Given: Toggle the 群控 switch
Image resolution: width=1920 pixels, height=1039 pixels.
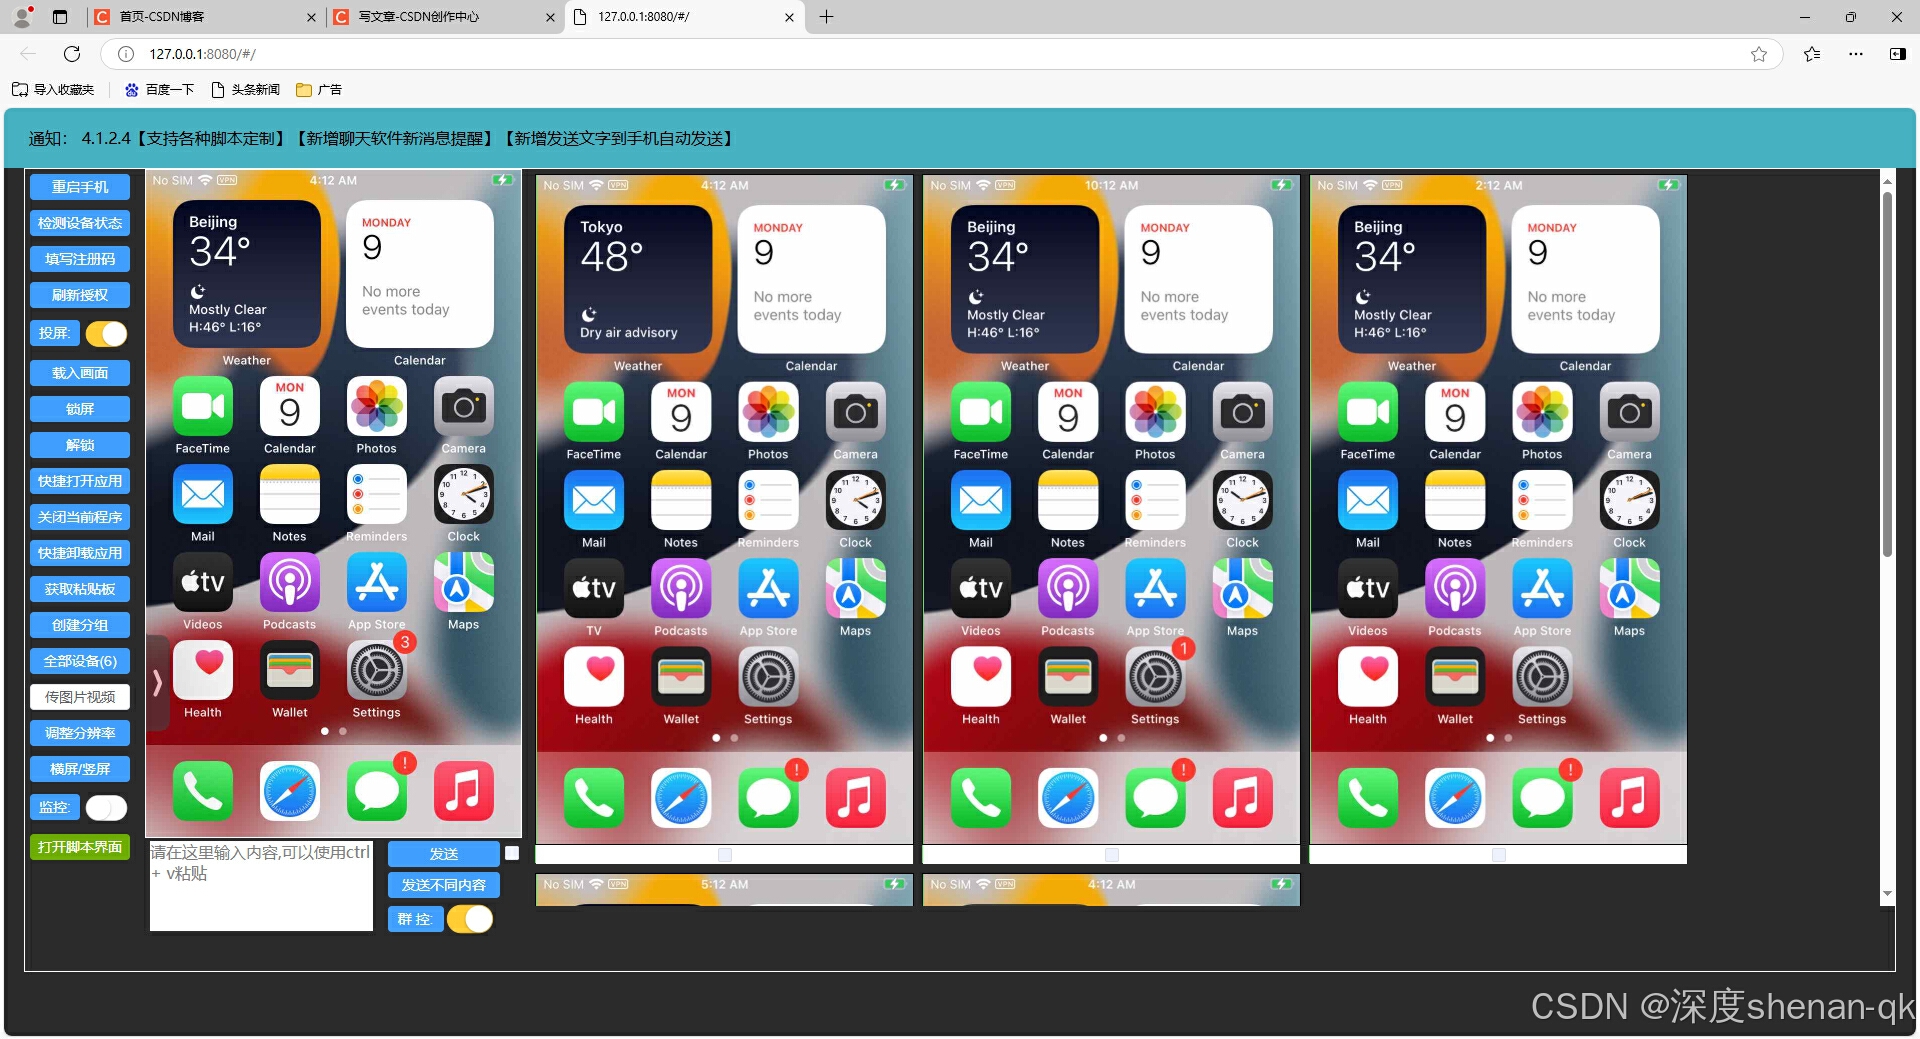Looking at the screenshot, I should point(470,919).
